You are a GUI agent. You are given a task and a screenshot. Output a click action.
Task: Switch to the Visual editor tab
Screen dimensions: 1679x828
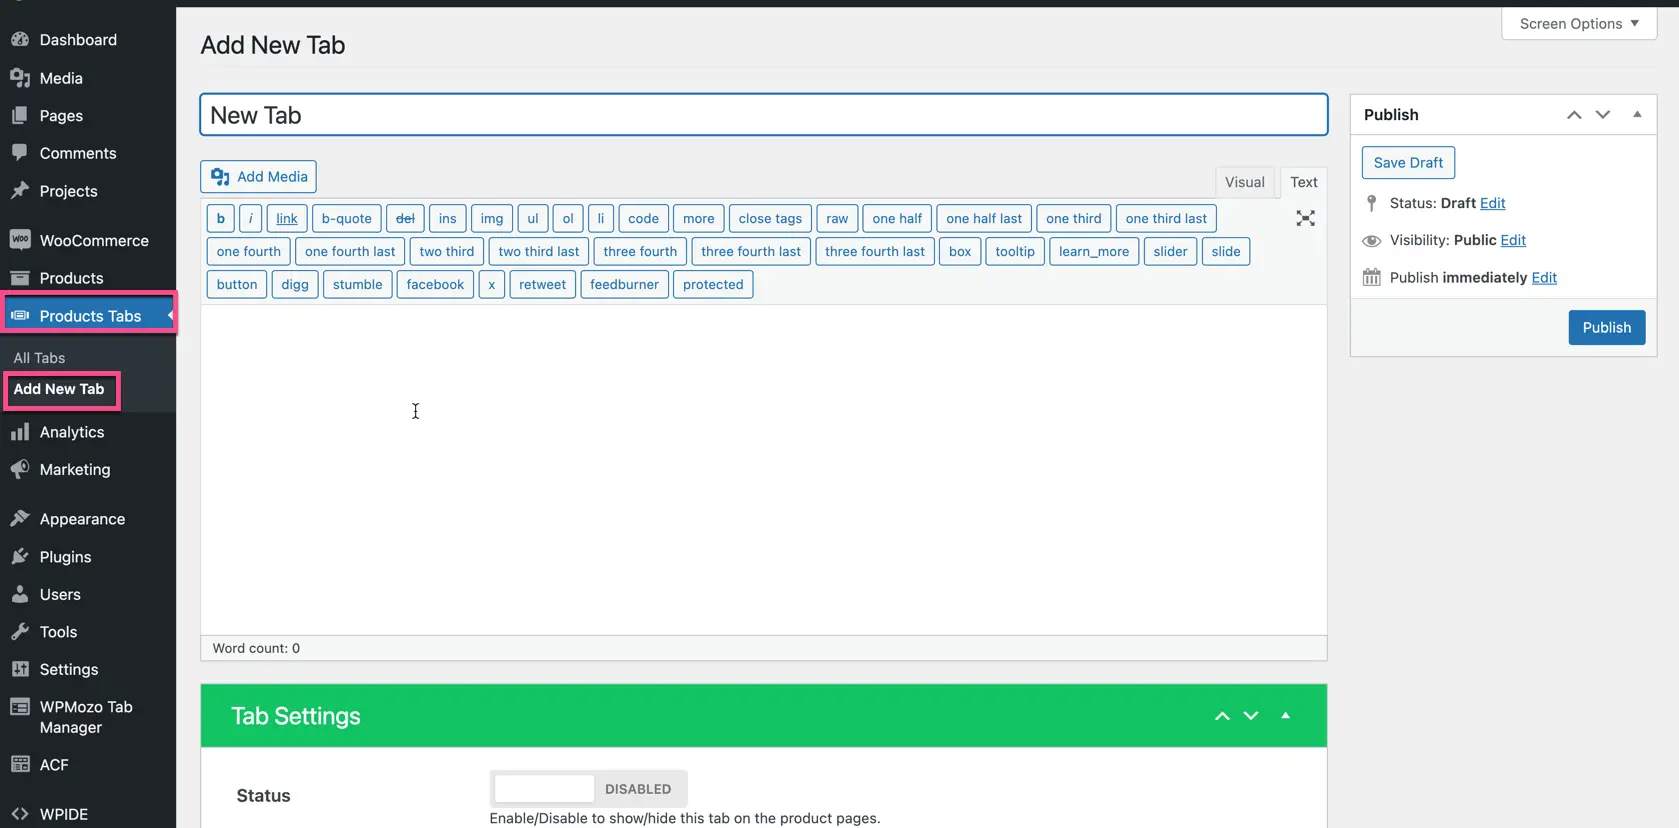1244,182
